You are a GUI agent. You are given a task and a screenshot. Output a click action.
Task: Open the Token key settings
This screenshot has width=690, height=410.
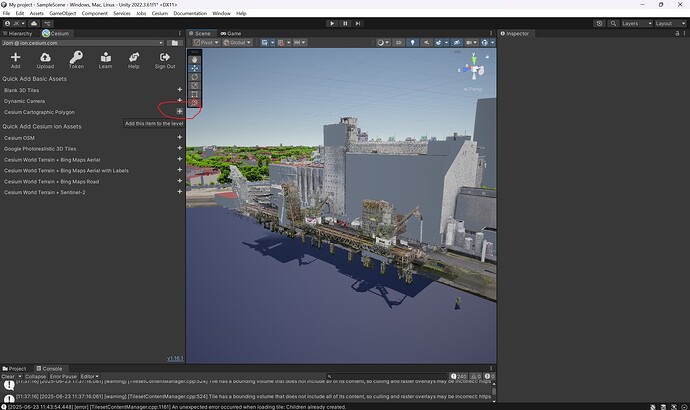(x=76, y=60)
